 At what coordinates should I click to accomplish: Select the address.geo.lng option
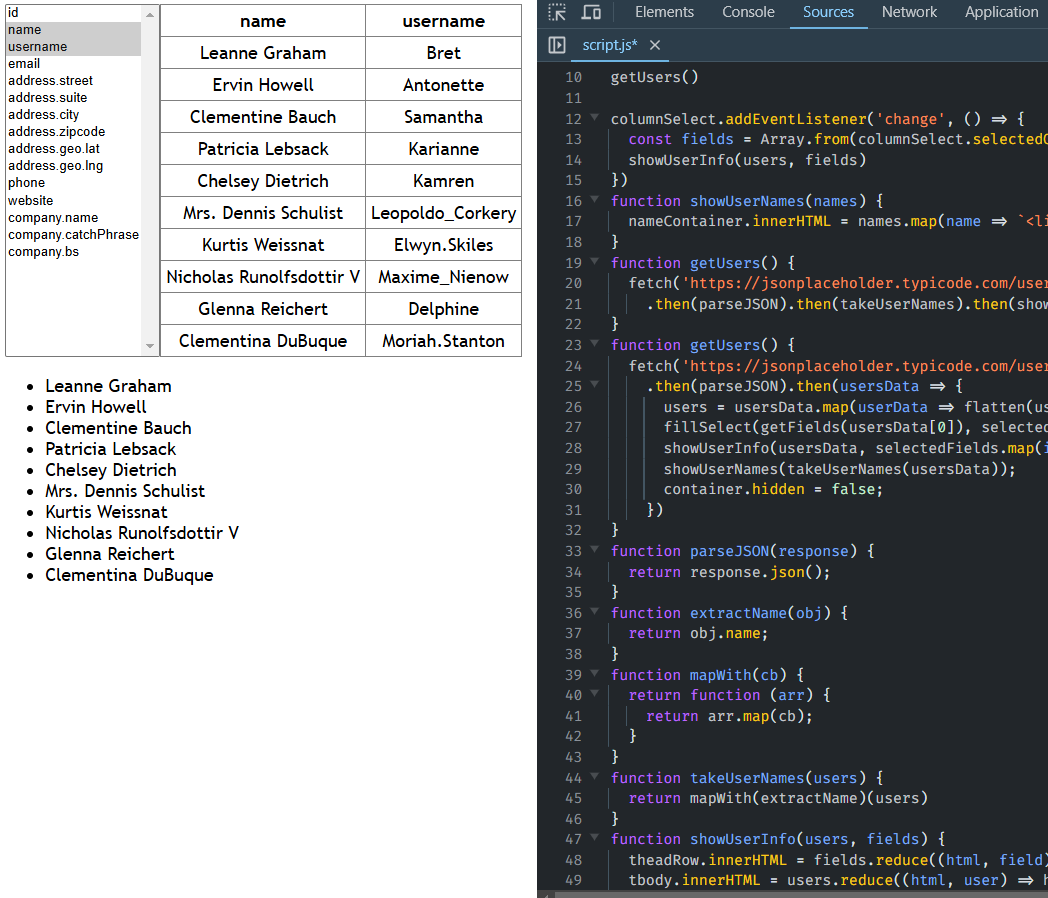point(74,166)
